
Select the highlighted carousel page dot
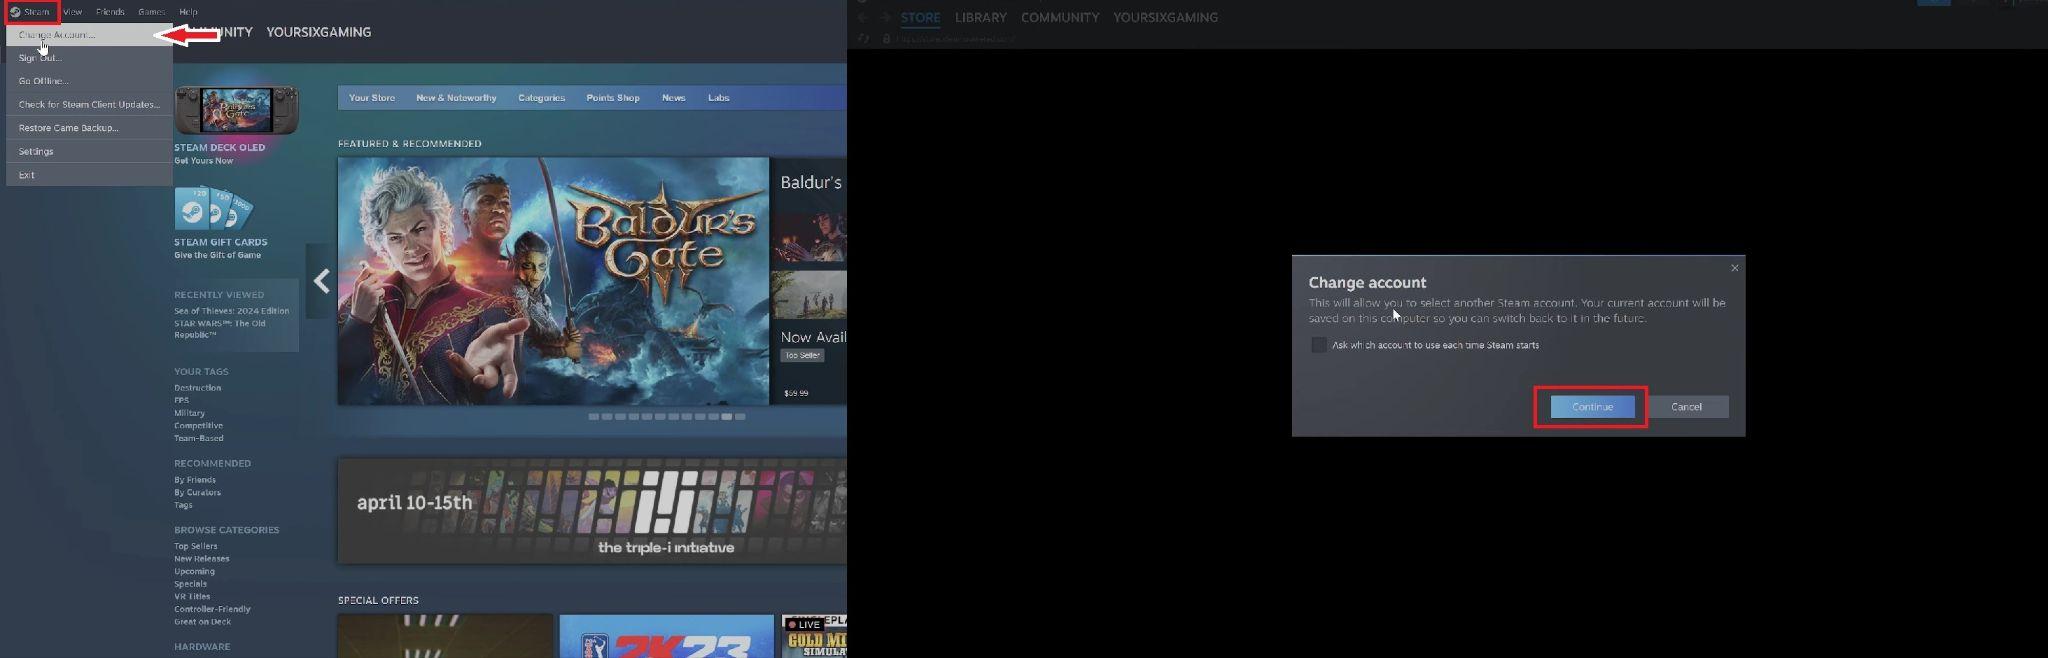click(x=727, y=416)
